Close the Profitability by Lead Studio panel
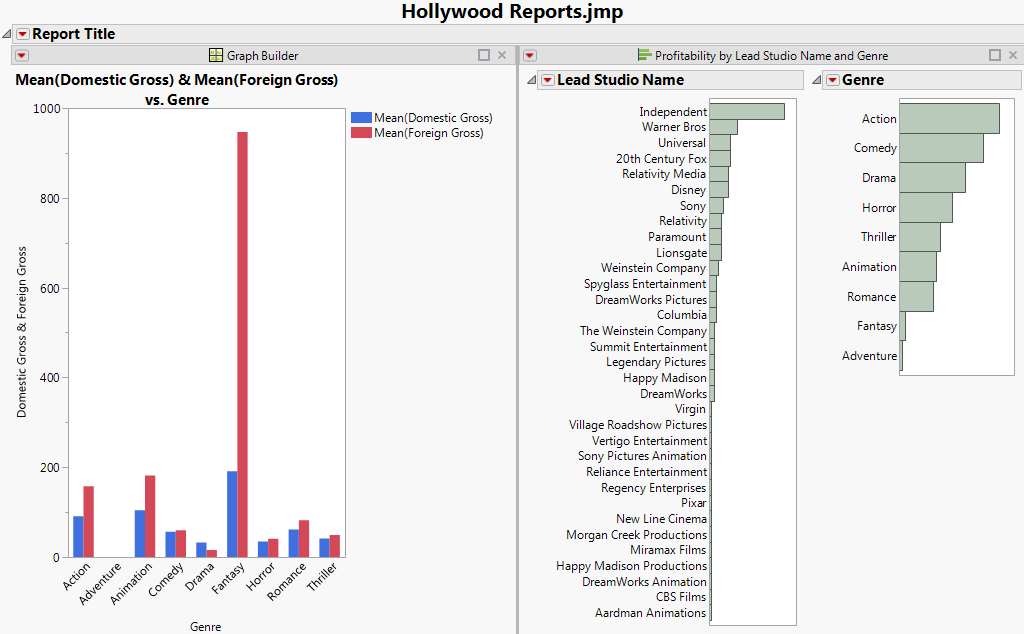Viewport: 1024px width, 634px height. tap(1012, 56)
